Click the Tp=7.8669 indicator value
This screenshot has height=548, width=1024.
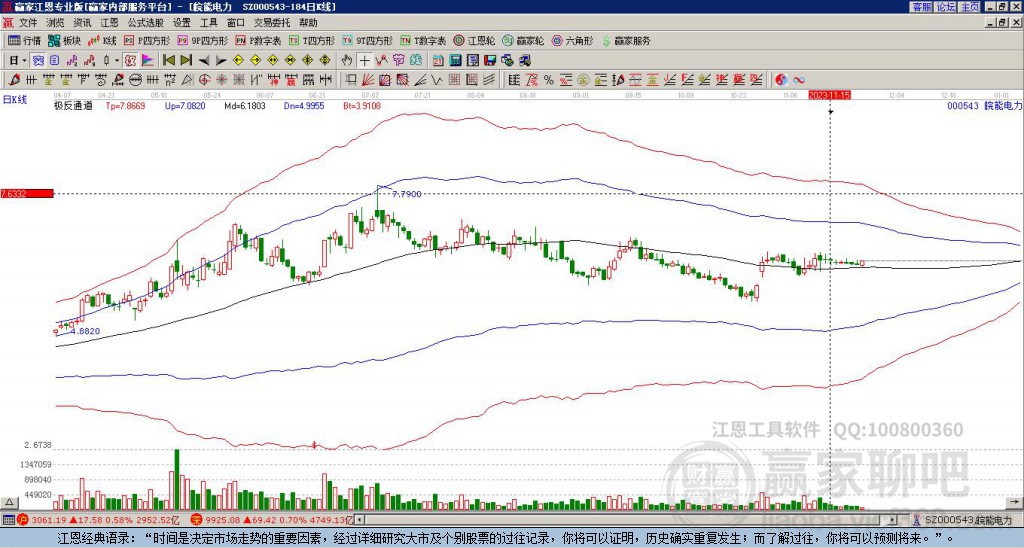pos(127,106)
